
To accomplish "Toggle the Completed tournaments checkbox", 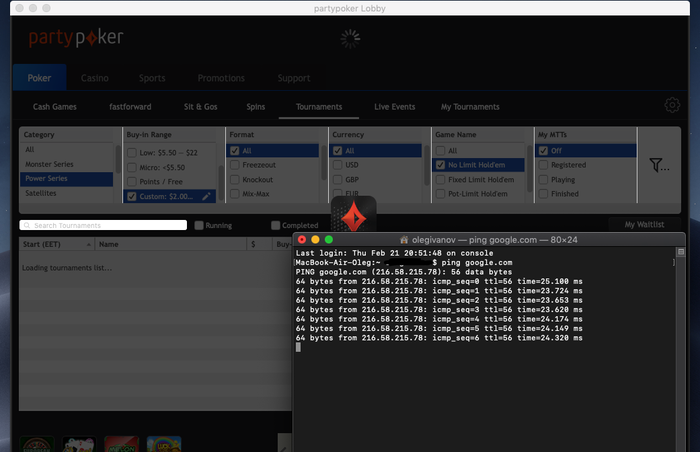I will click(x=275, y=225).
